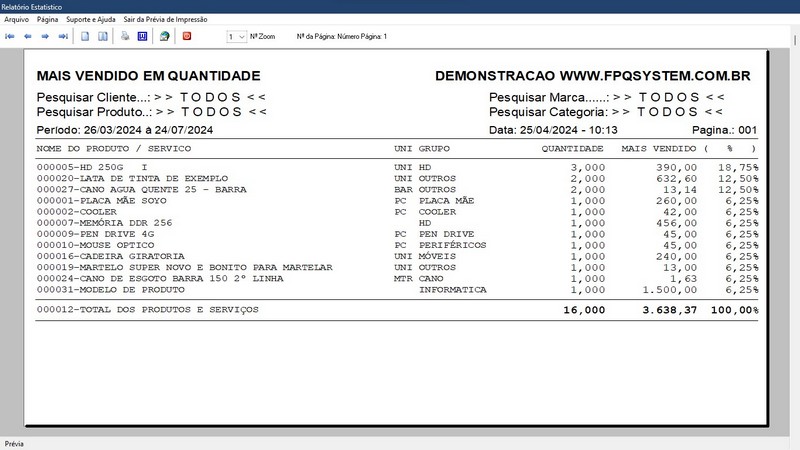Select row 000007-MEMÓRIA DDR 256
Screen dimensions: 800x450
[x=397, y=223]
